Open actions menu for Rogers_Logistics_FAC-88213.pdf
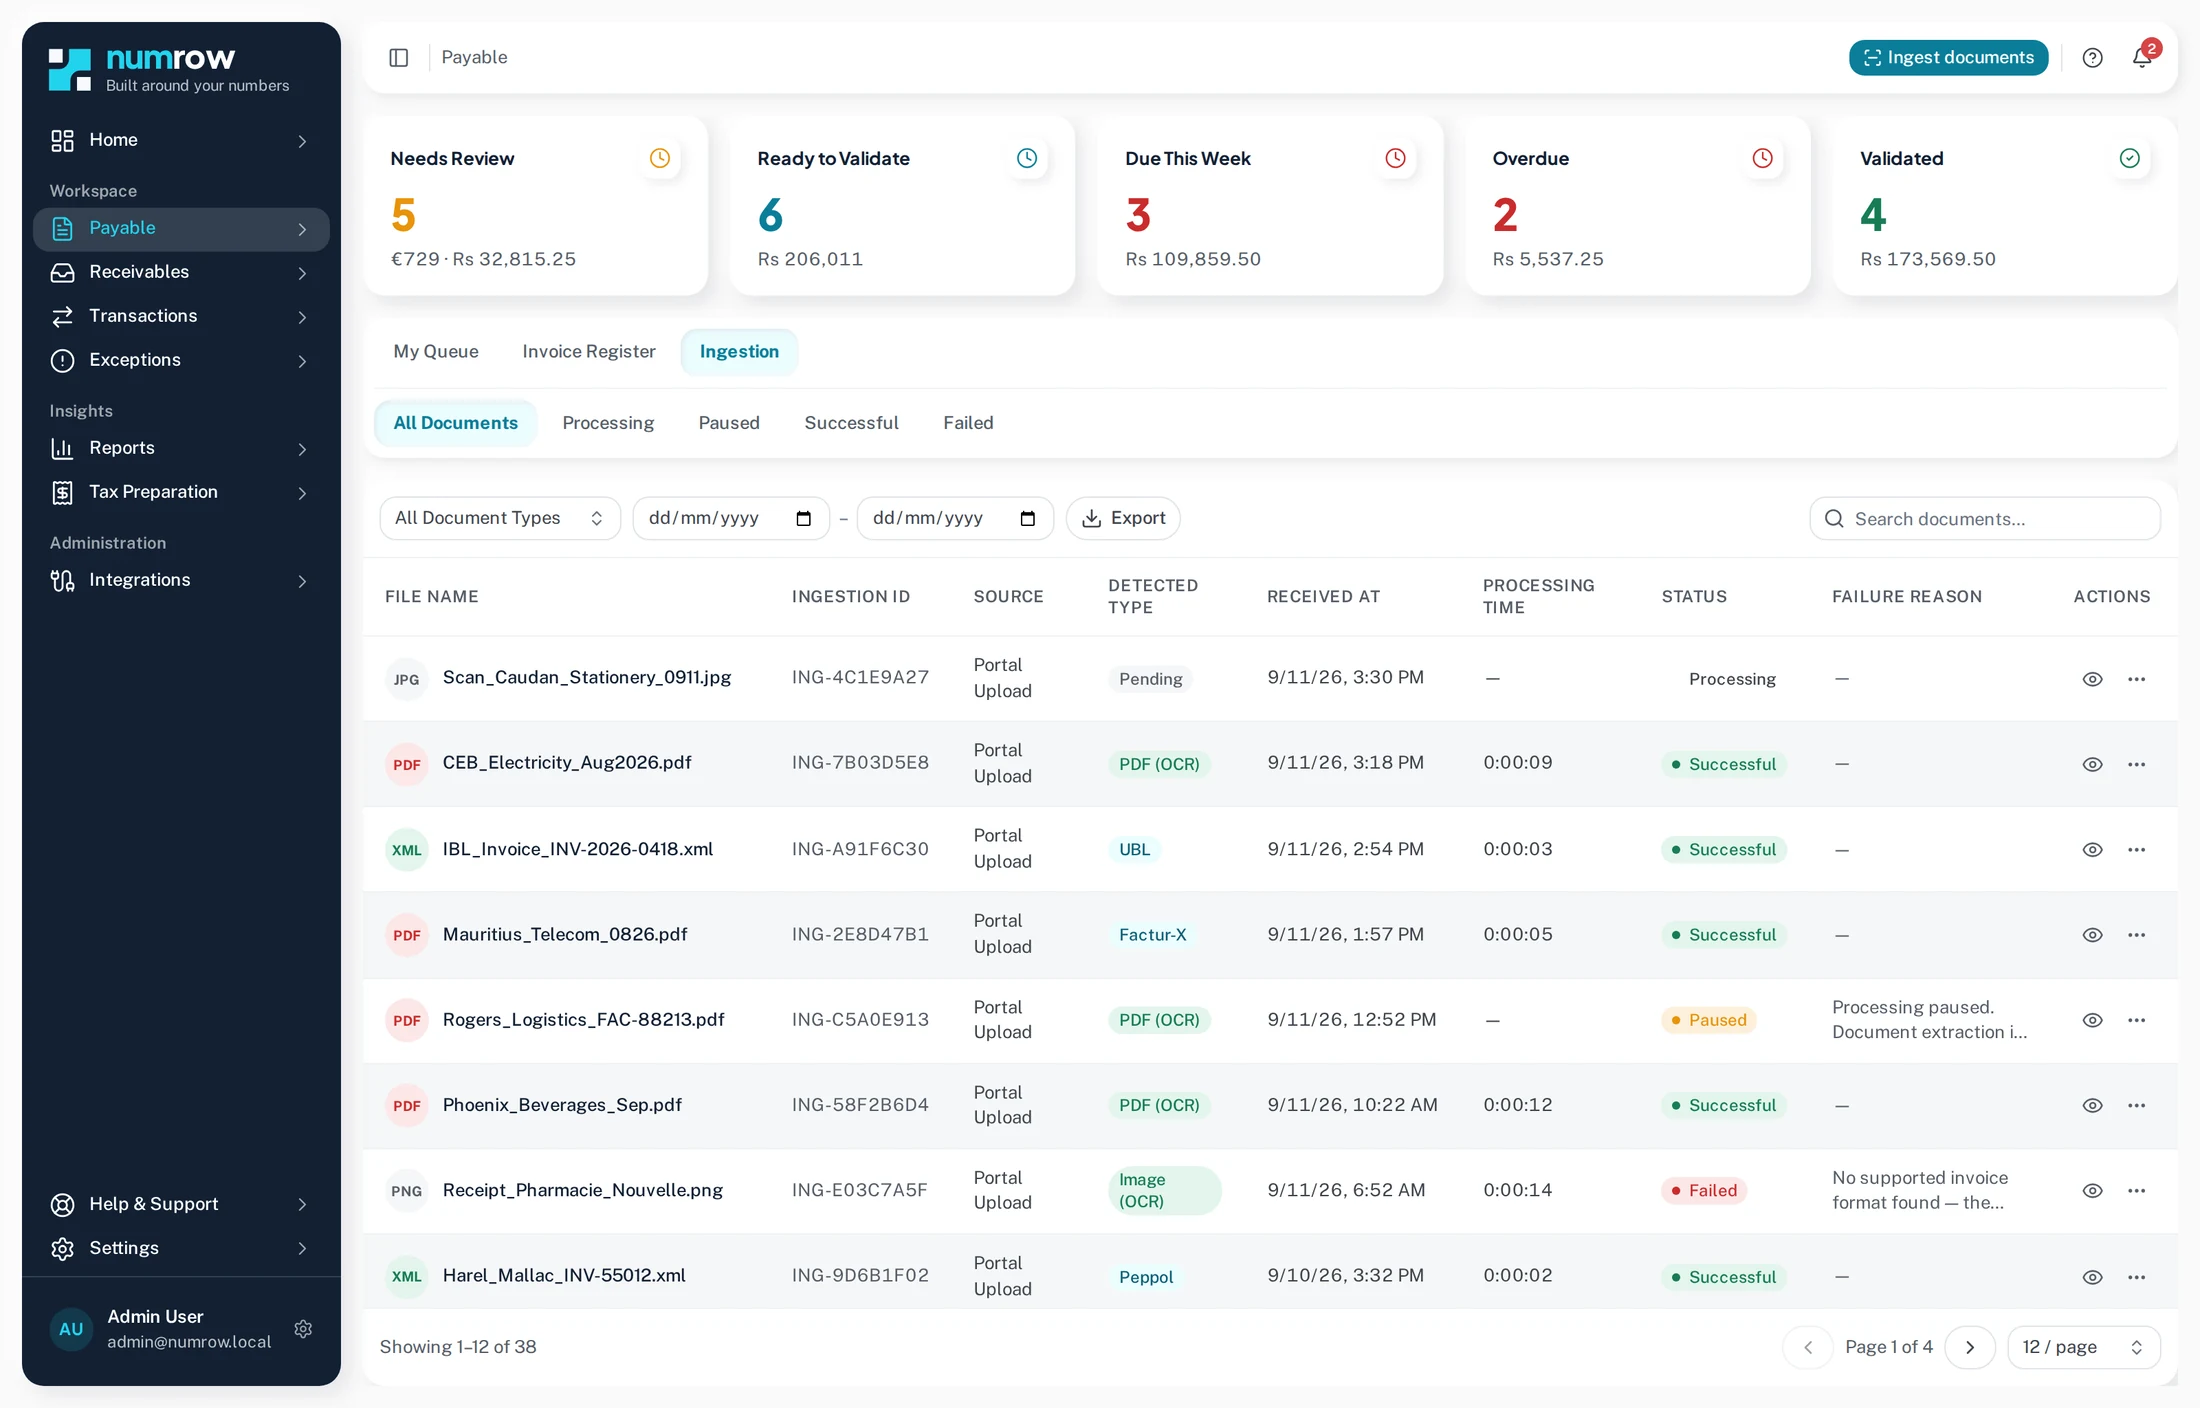The width and height of the screenshot is (2200, 1408). 2137,1020
